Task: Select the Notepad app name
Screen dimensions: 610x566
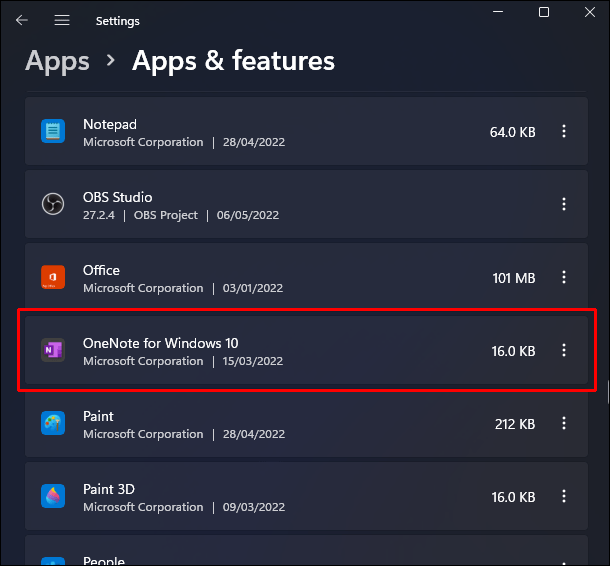Action: click(110, 124)
